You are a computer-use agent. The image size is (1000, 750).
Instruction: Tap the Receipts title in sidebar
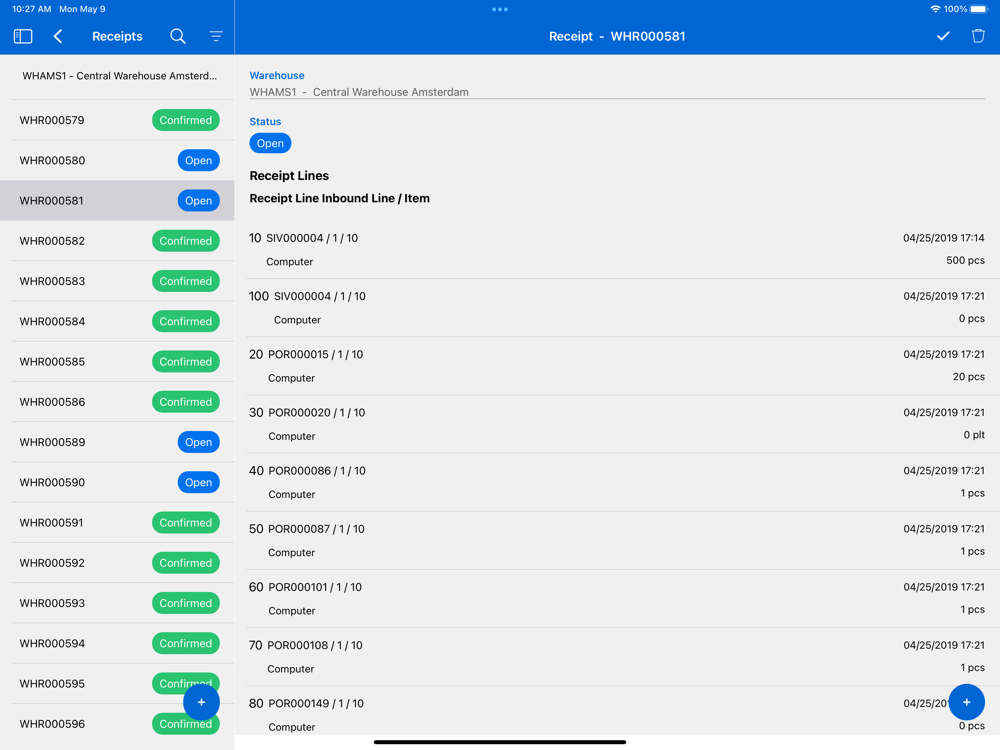pyautogui.click(x=117, y=36)
